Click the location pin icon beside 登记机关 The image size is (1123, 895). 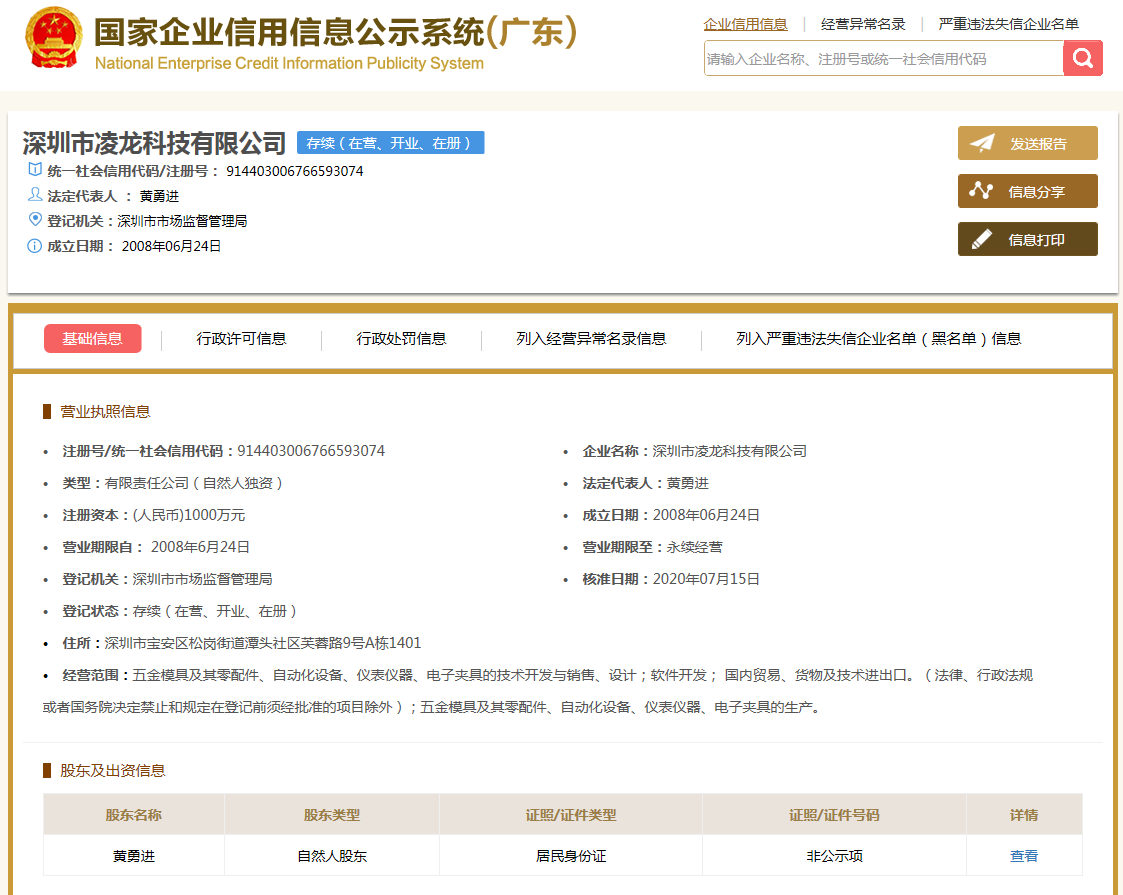34,220
